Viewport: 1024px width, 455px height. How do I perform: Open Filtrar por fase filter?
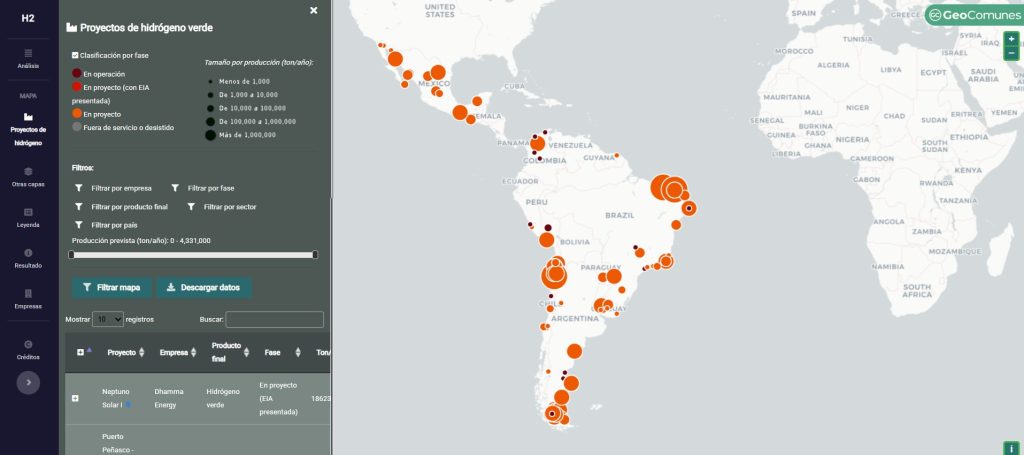[x=202, y=188]
